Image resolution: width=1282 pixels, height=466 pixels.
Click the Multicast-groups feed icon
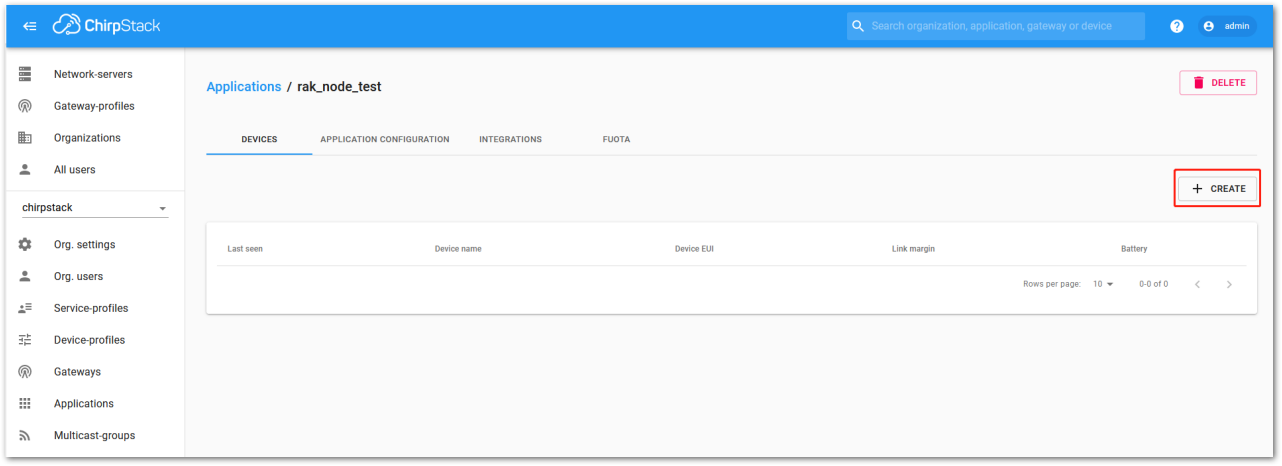tap(25, 436)
